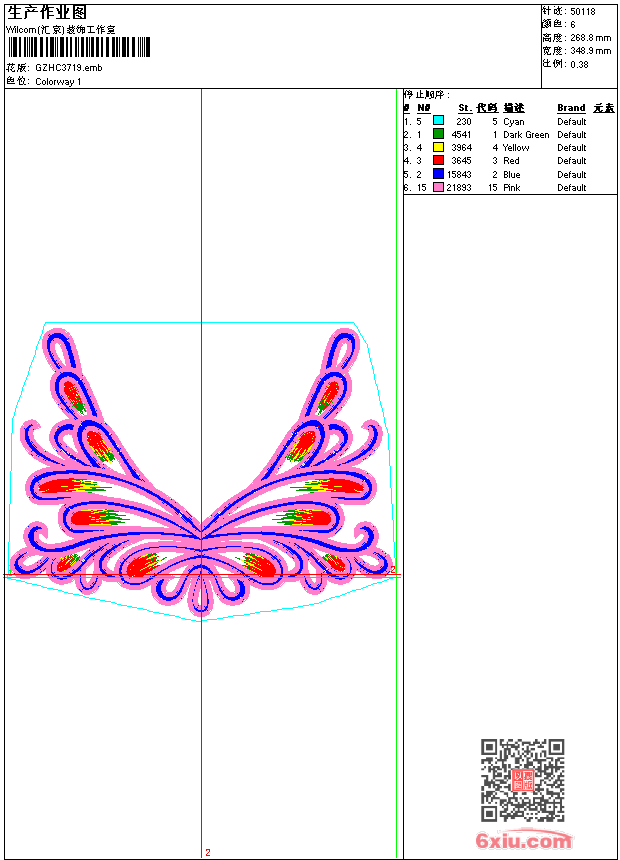Click the N# column header
This screenshot has width=620, height=860.
tap(423, 108)
